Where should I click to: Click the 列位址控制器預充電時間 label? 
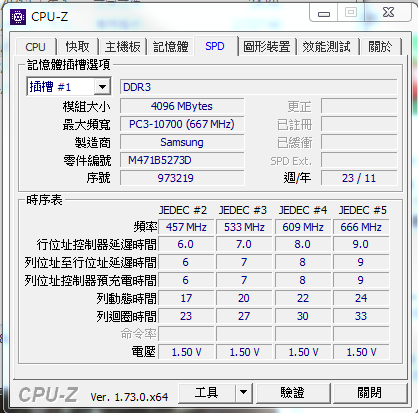click(90, 281)
